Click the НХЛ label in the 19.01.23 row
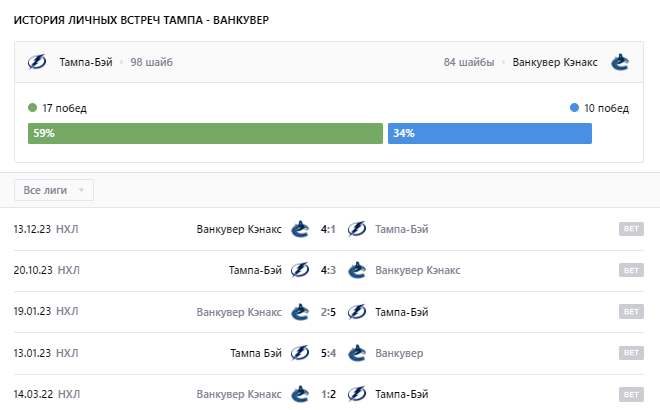Image resolution: width=660 pixels, height=410 pixels. (x=67, y=311)
